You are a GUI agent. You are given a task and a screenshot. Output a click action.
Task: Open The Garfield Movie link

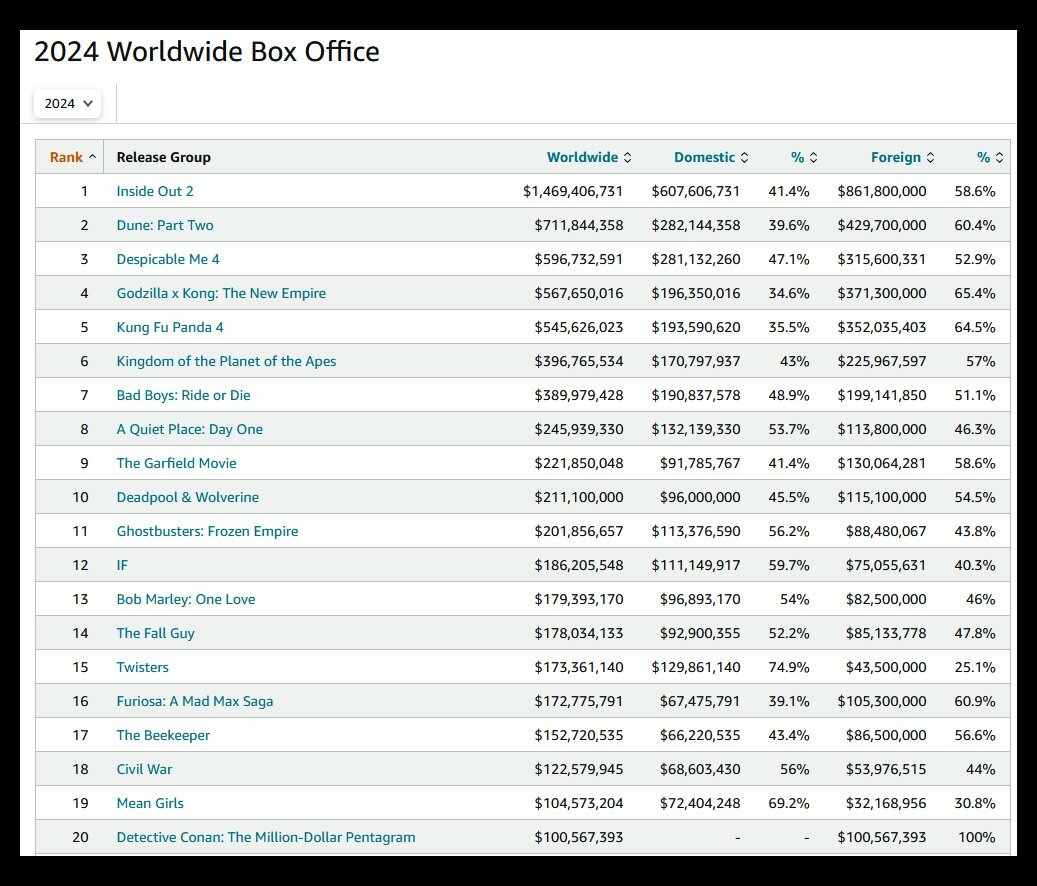(176, 463)
